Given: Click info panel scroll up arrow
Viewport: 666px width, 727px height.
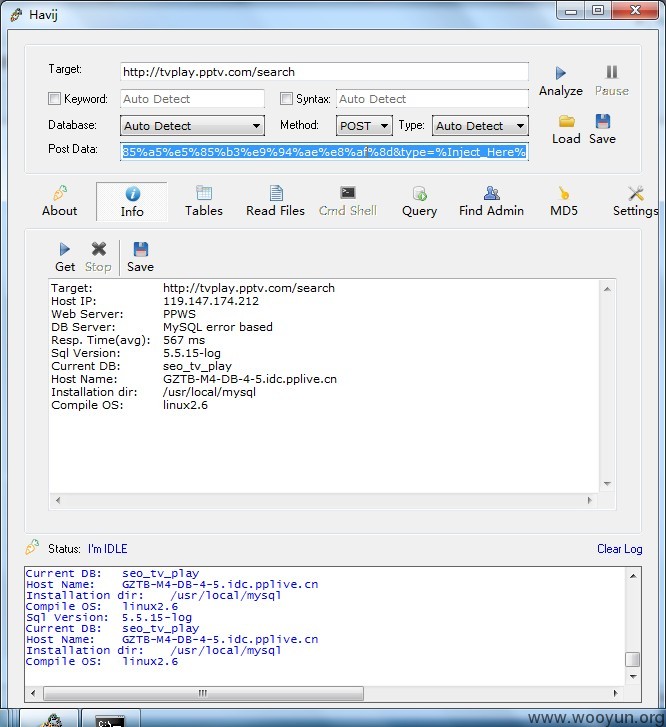Looking at the screenshot, I should click(x=607, y=289).
